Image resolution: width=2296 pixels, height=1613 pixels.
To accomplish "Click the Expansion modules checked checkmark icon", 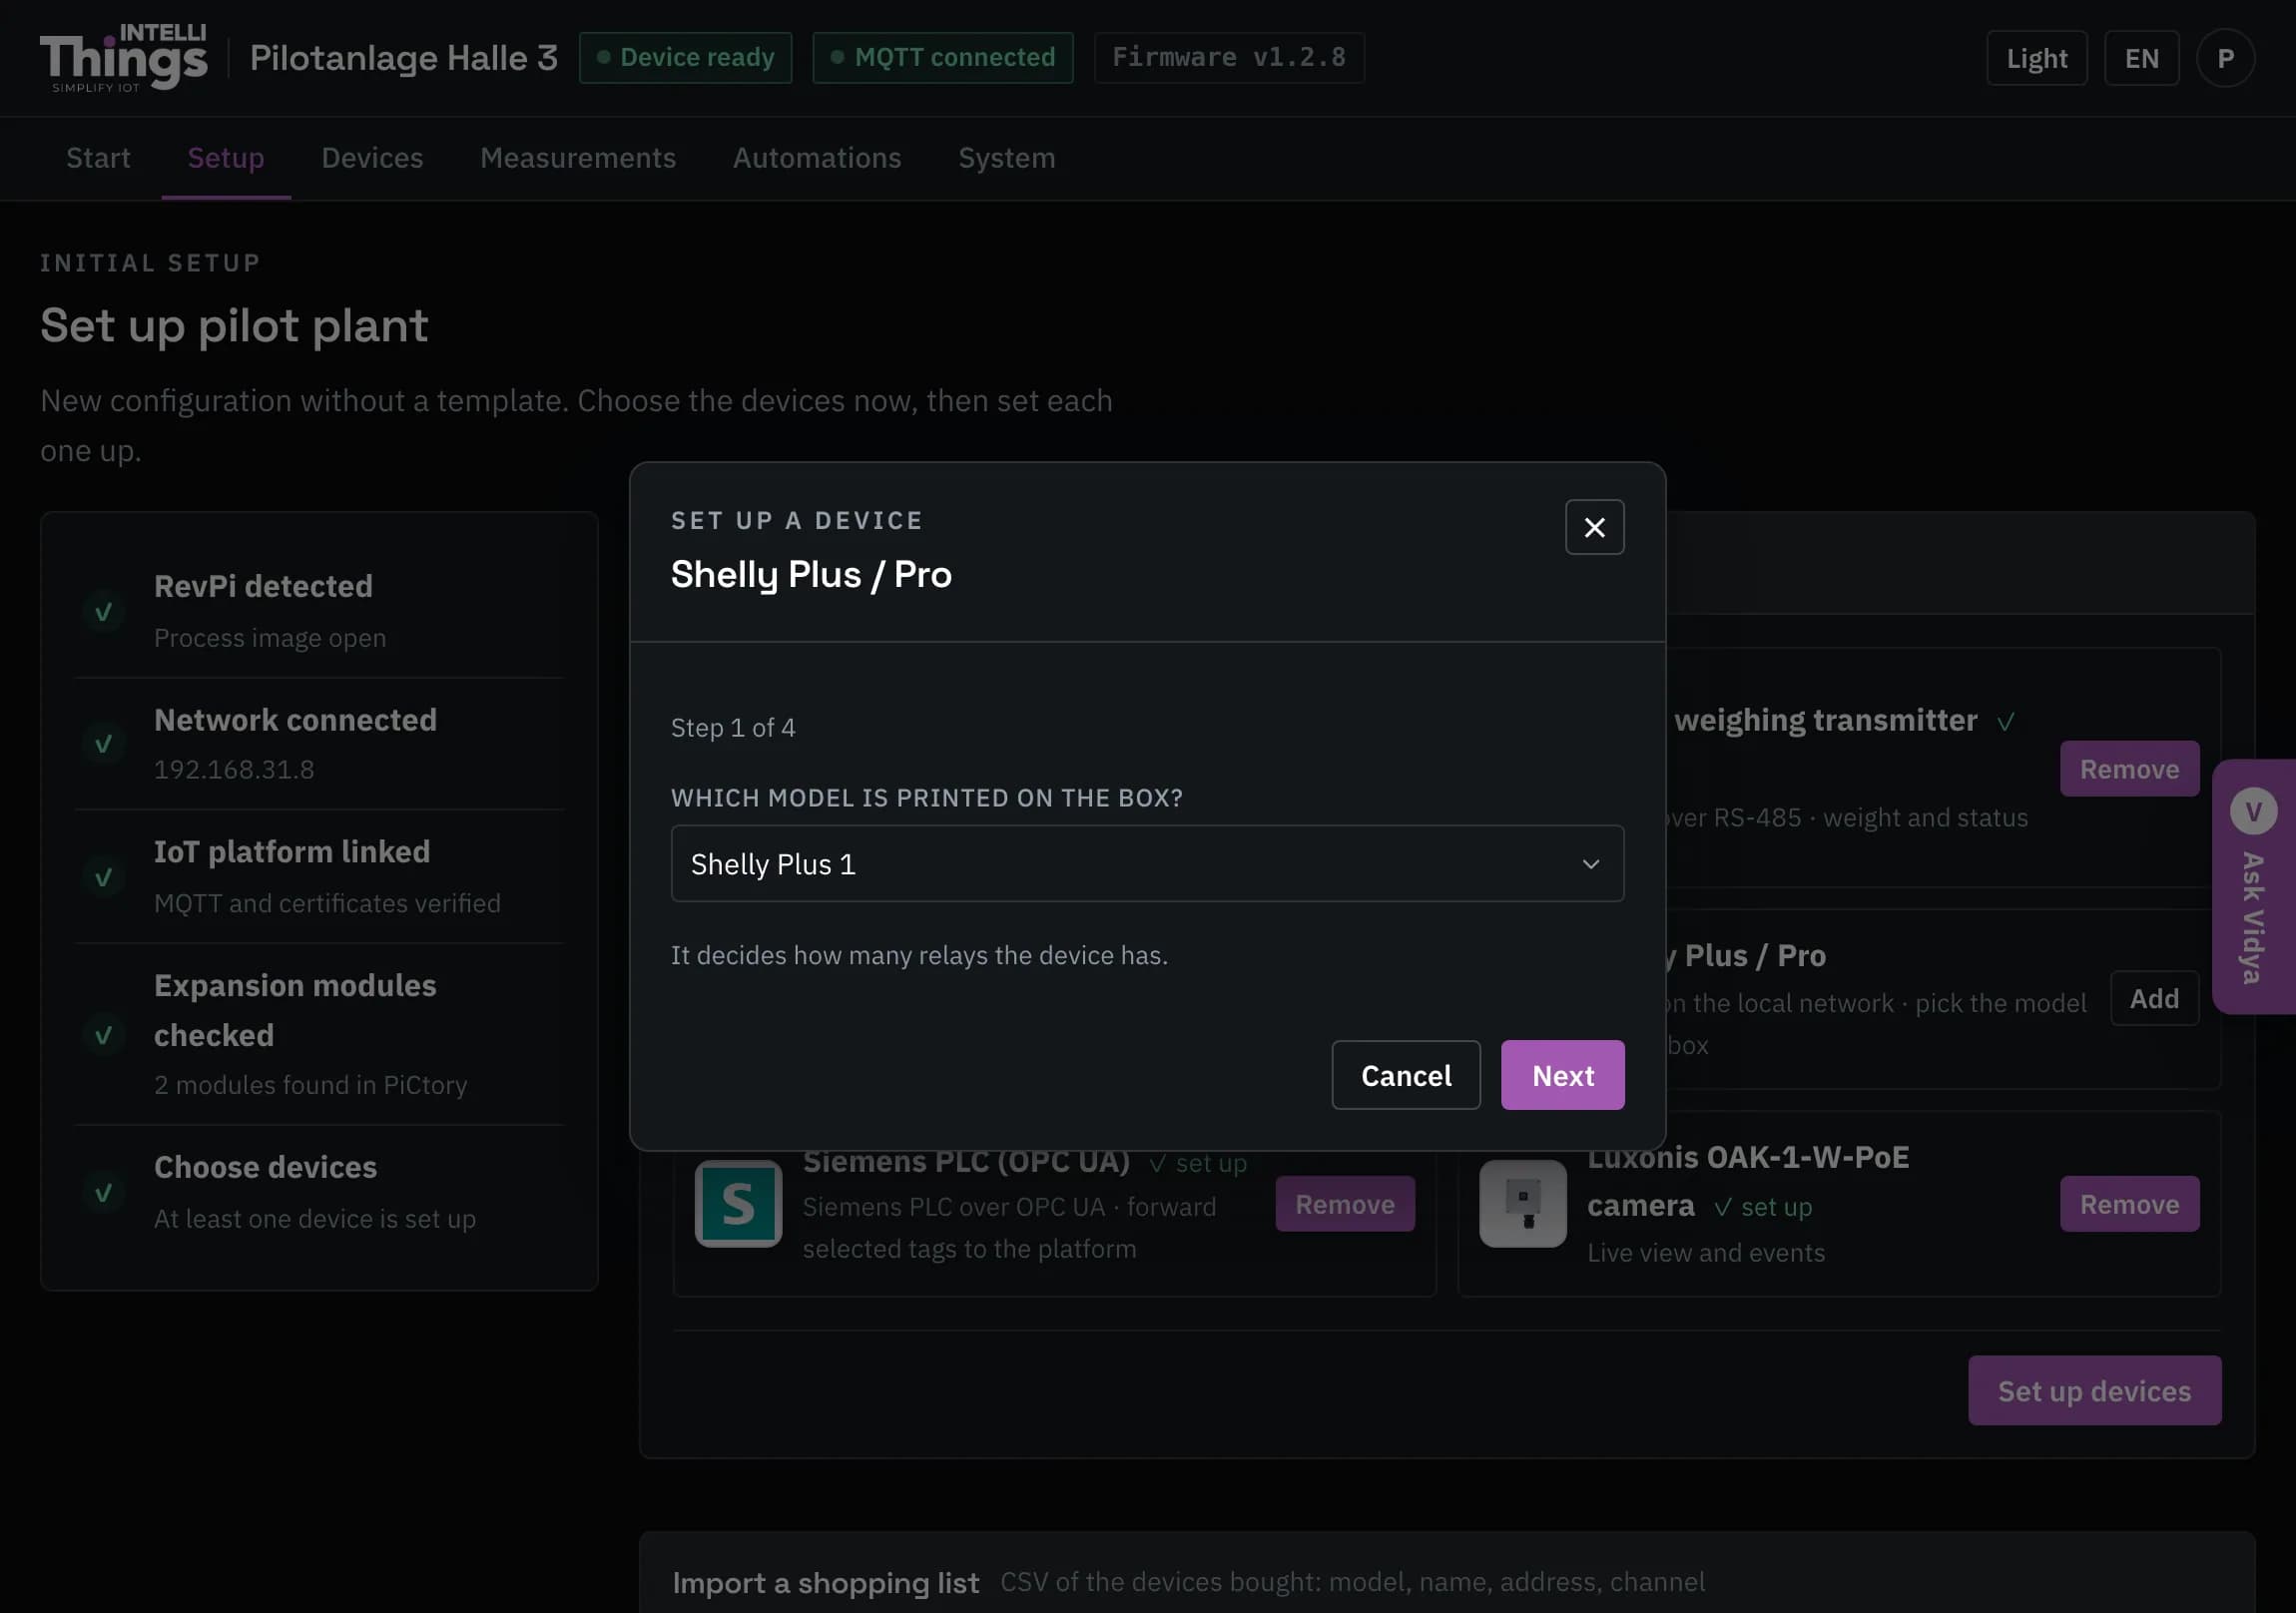I will point(103,1035).
